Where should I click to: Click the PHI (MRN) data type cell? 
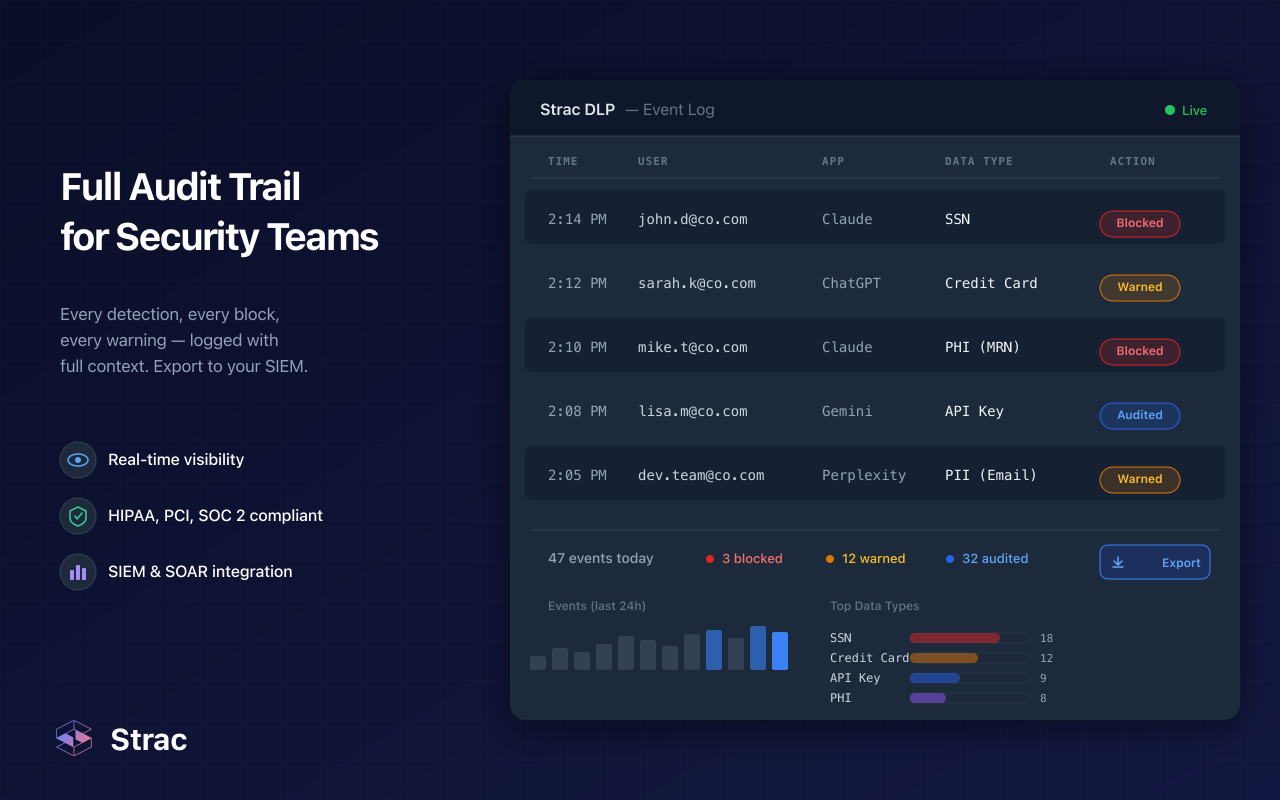point(983,347)
